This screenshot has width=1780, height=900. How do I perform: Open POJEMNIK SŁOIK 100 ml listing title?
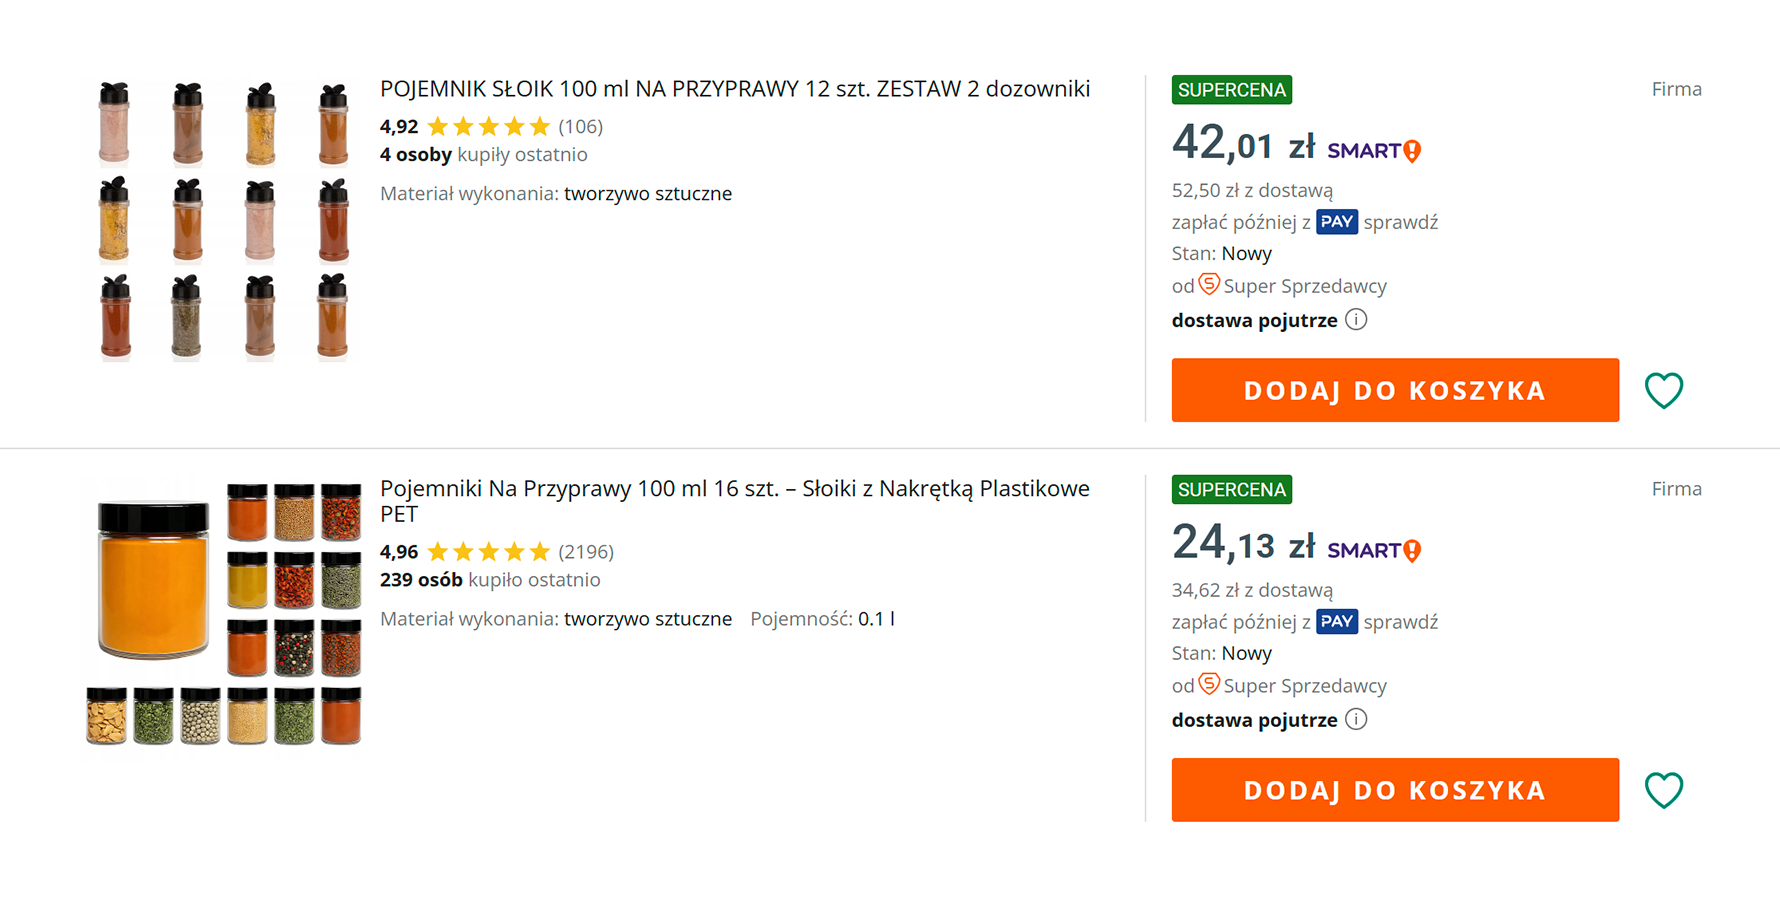pyautogui.click(x=734, y=89)
